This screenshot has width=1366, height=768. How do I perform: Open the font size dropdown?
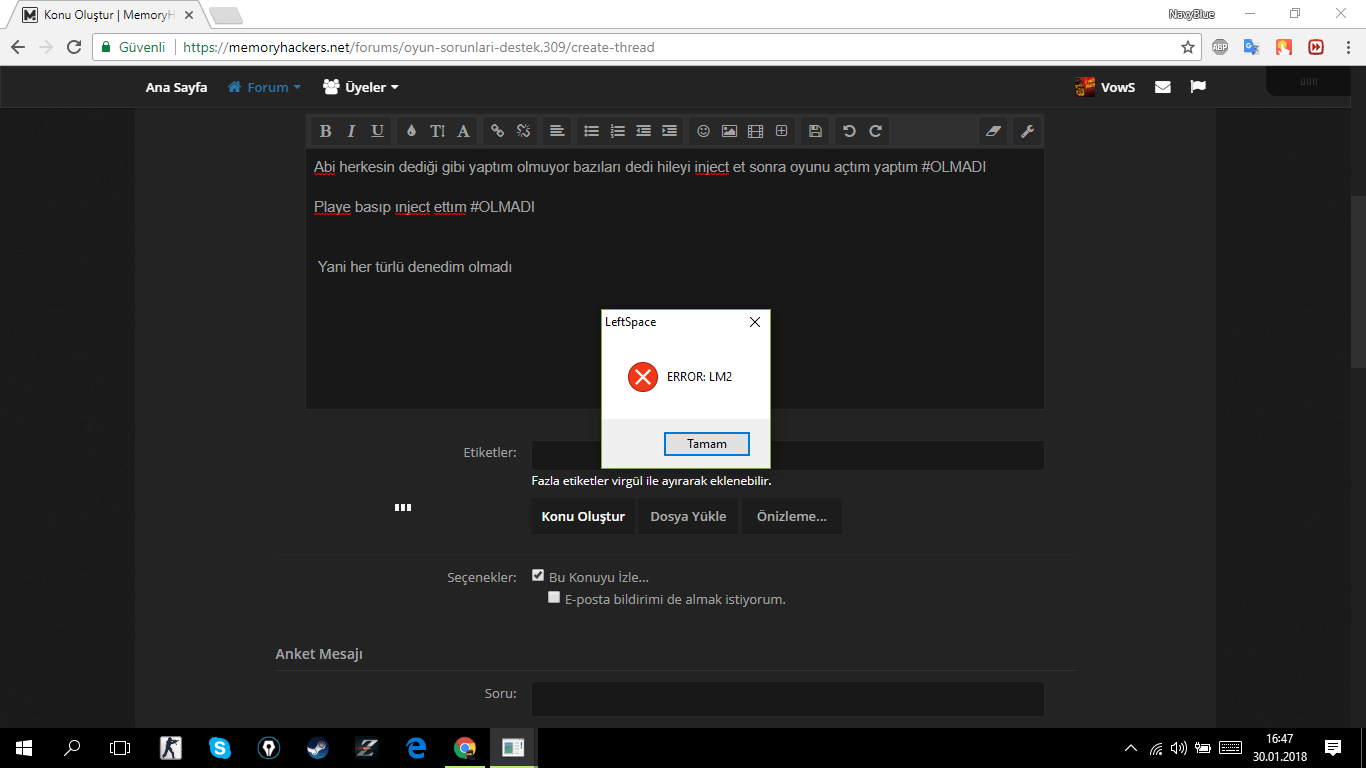point(437,131)
